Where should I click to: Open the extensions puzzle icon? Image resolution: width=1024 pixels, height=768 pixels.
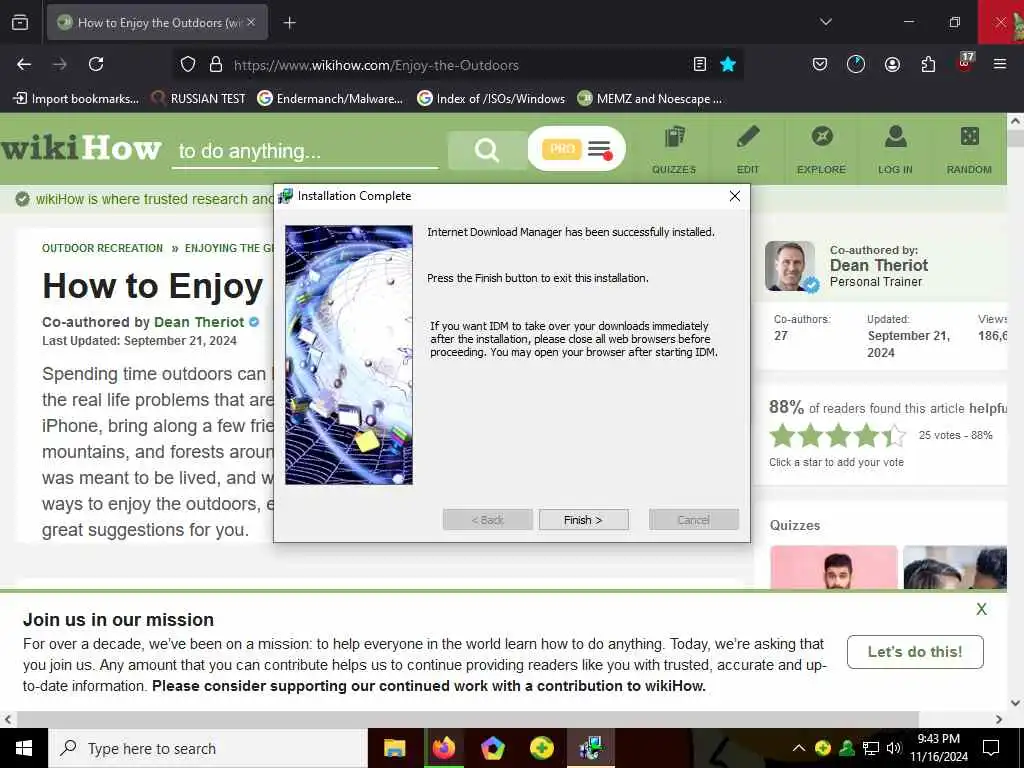928,64
